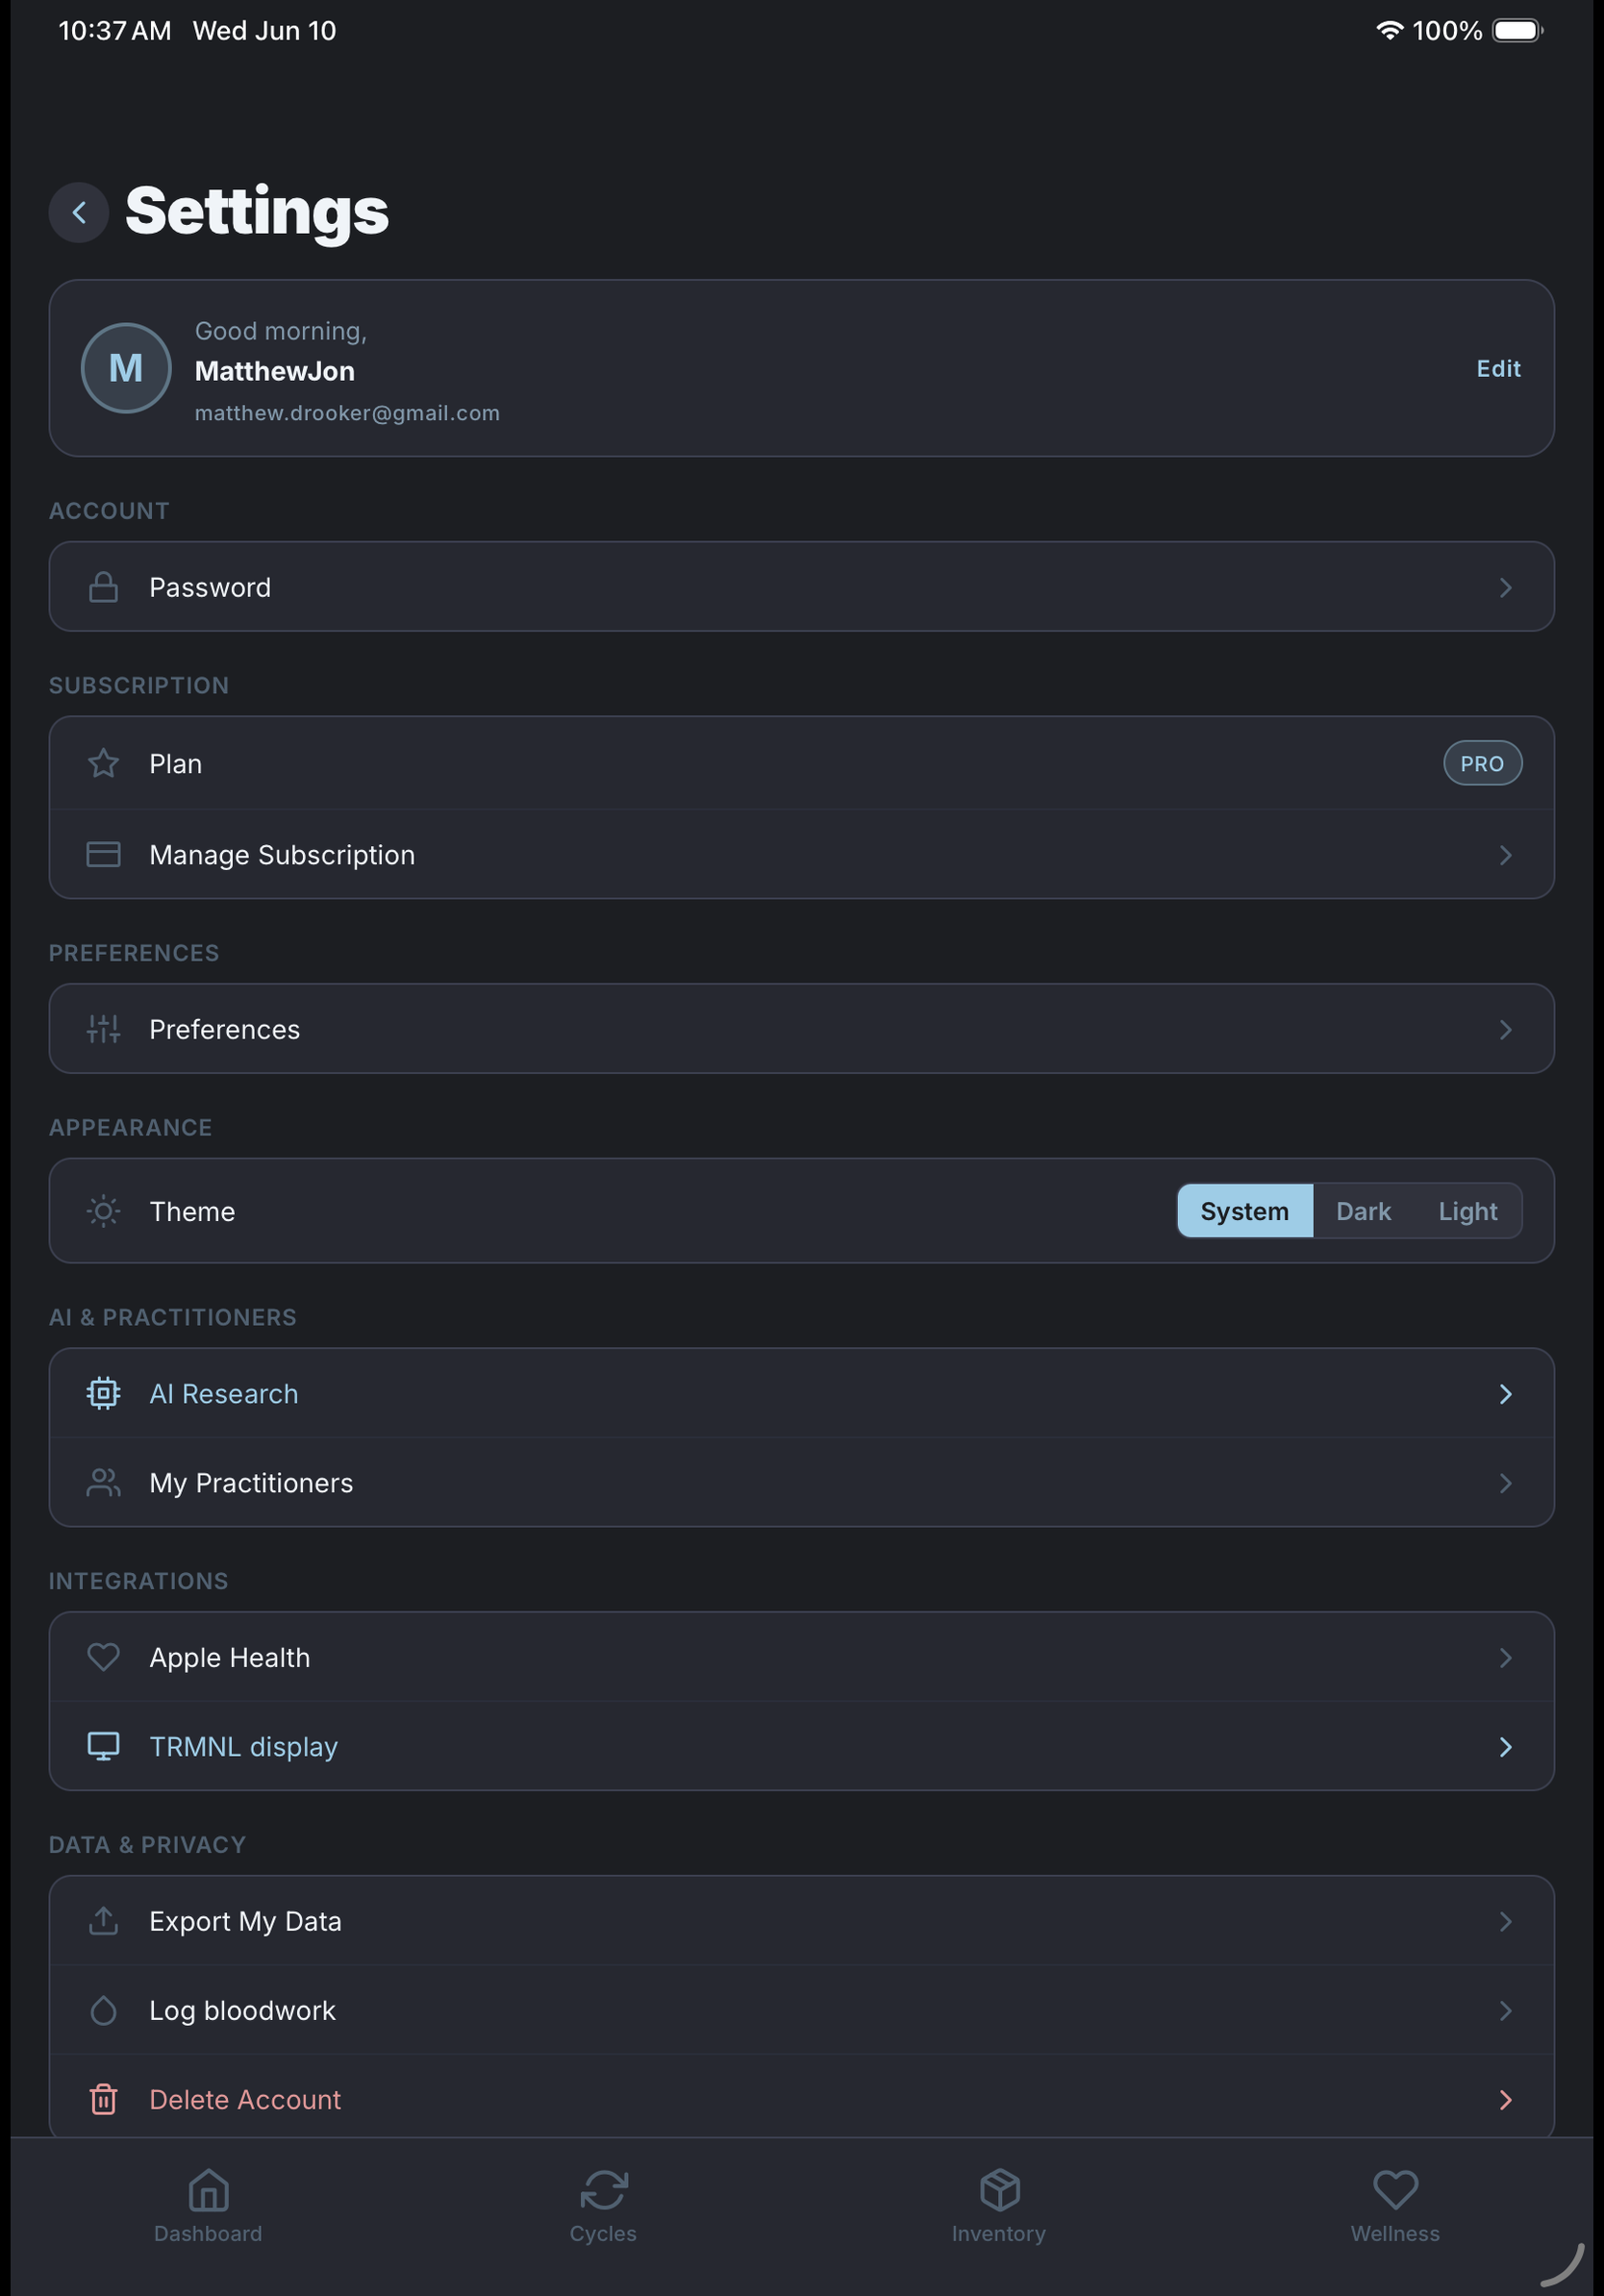Open Manage Subscription label

click(x=282, y=855)
